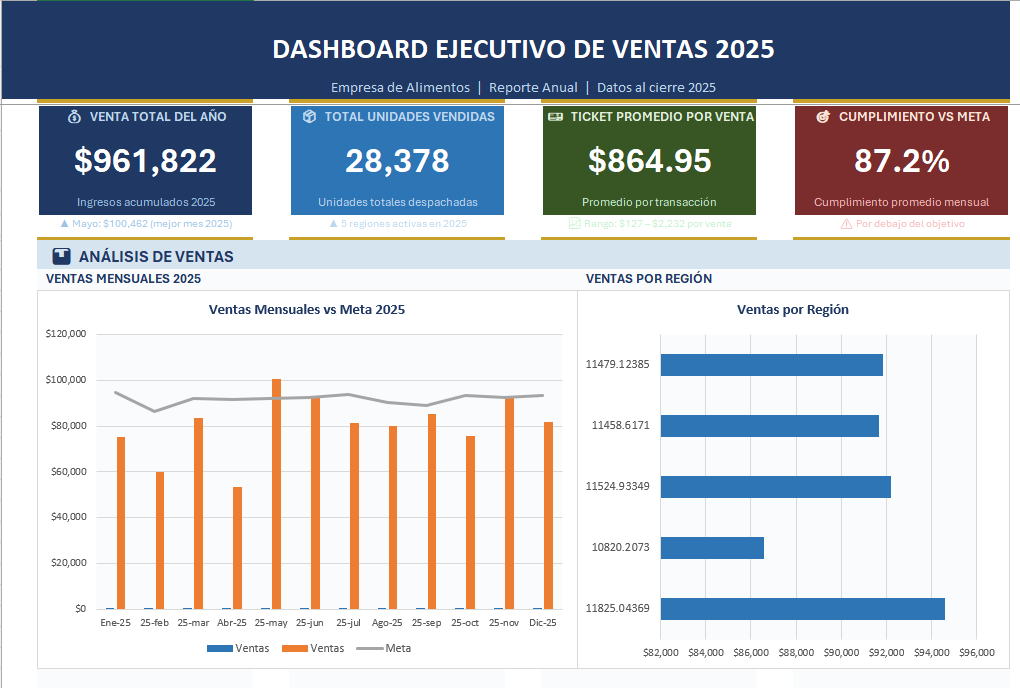Screen dimensions: 1020x688
Task: Click the $100,000 axis label
Action: [x=66, y=380]
